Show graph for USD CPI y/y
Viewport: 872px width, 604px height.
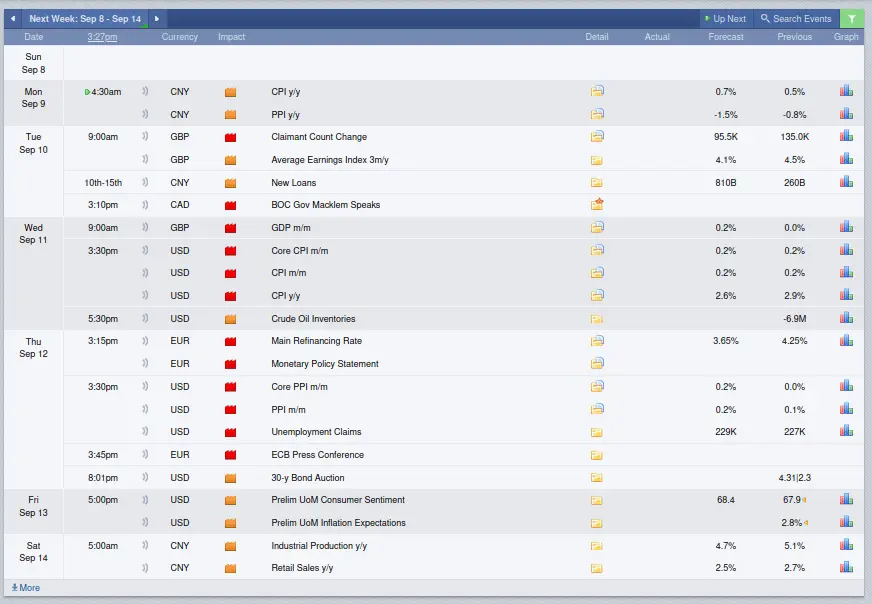(846, 294)
